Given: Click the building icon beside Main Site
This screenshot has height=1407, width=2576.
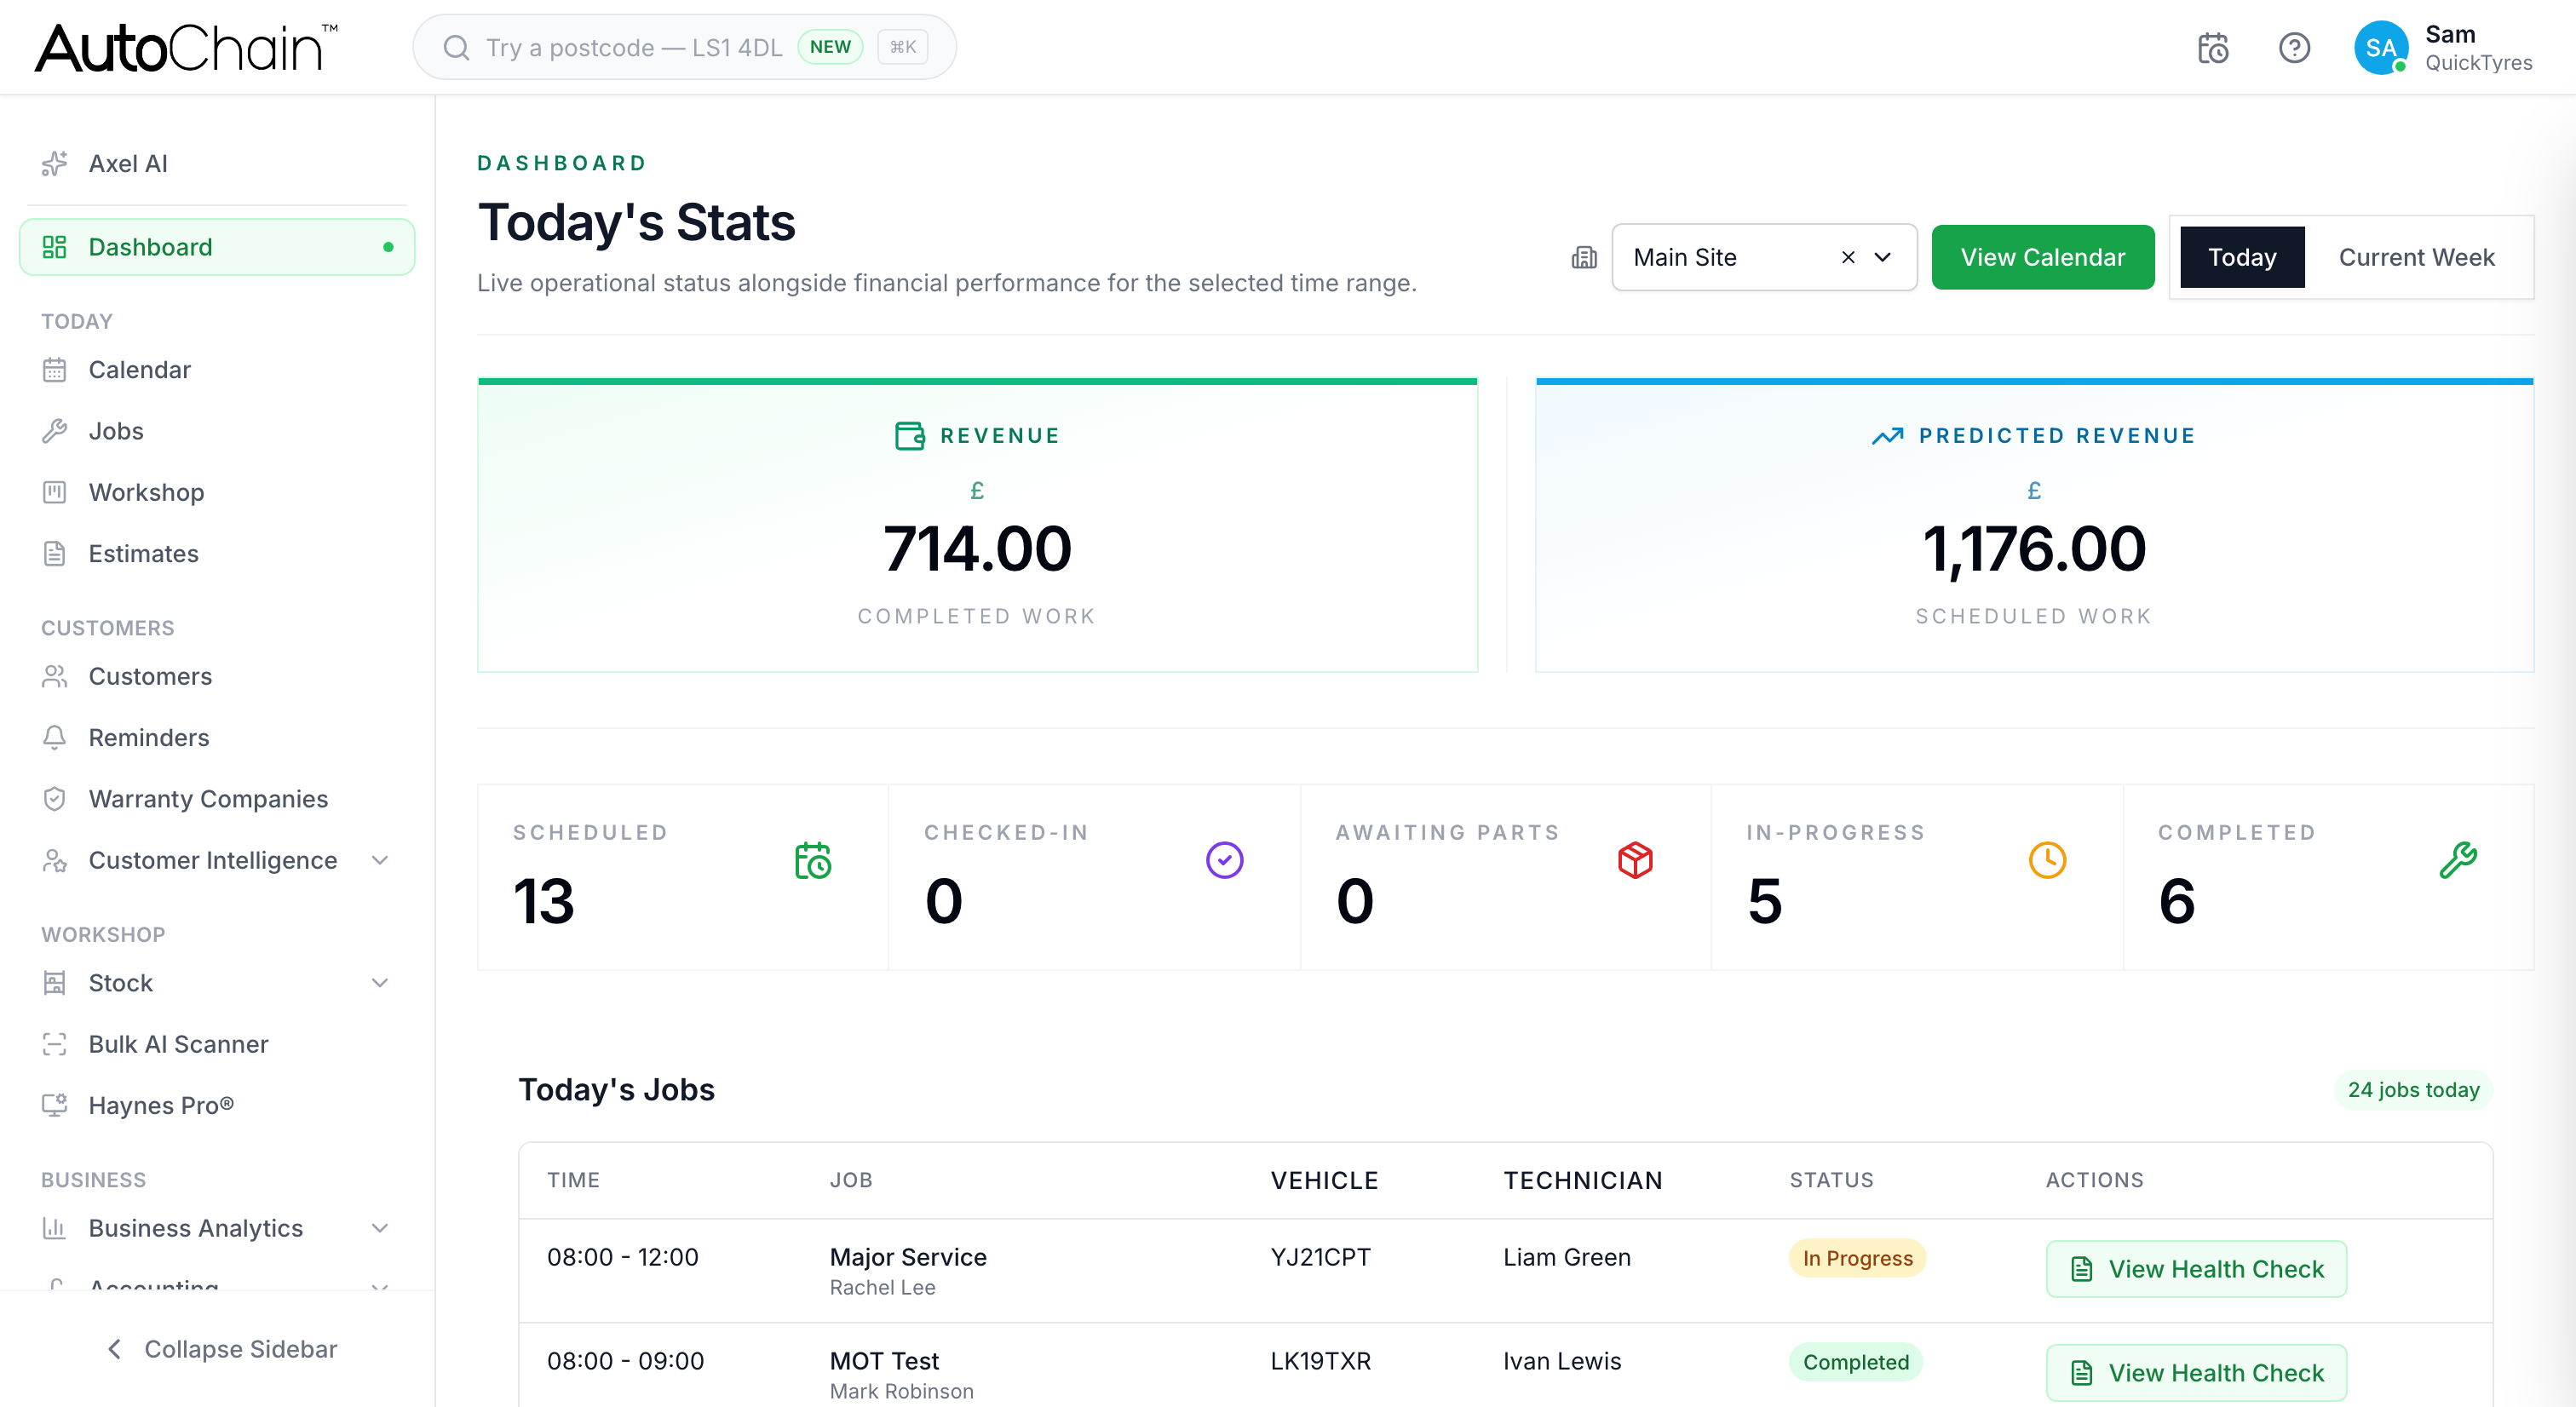Looking at the screenshot, I should click(1584, 258).
